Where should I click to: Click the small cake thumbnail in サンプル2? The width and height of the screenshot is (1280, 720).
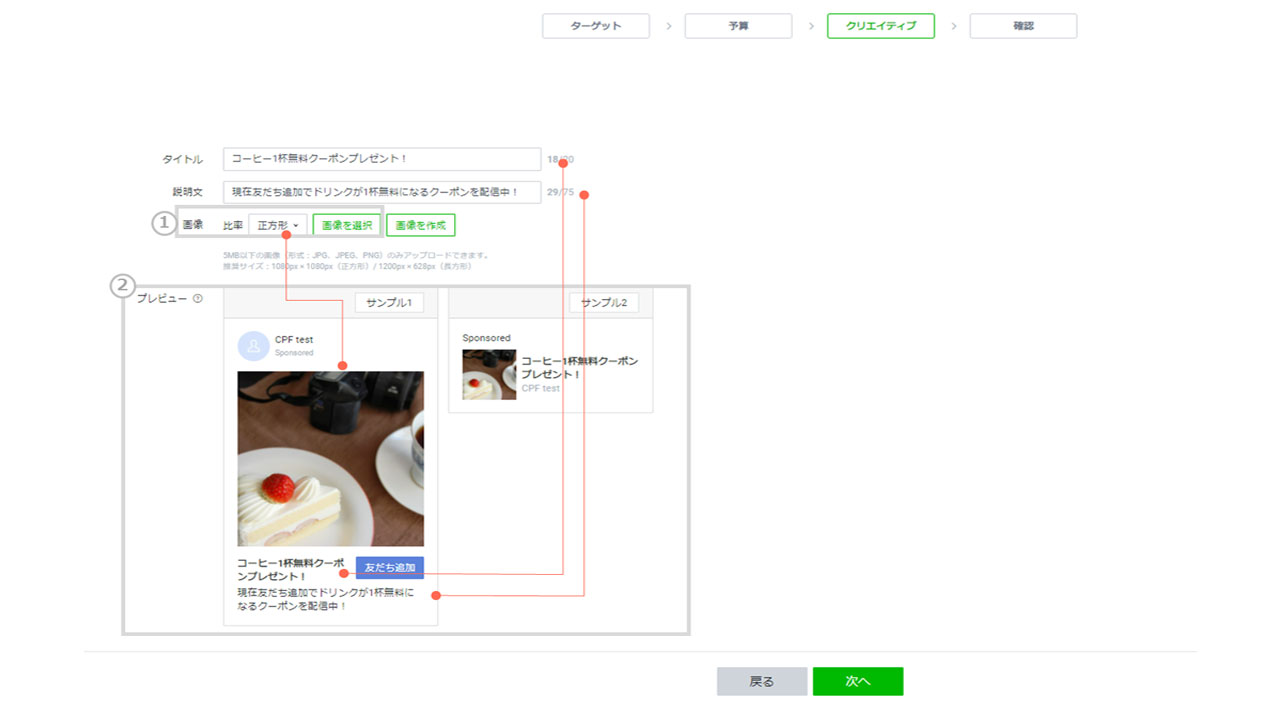(489, 375)
